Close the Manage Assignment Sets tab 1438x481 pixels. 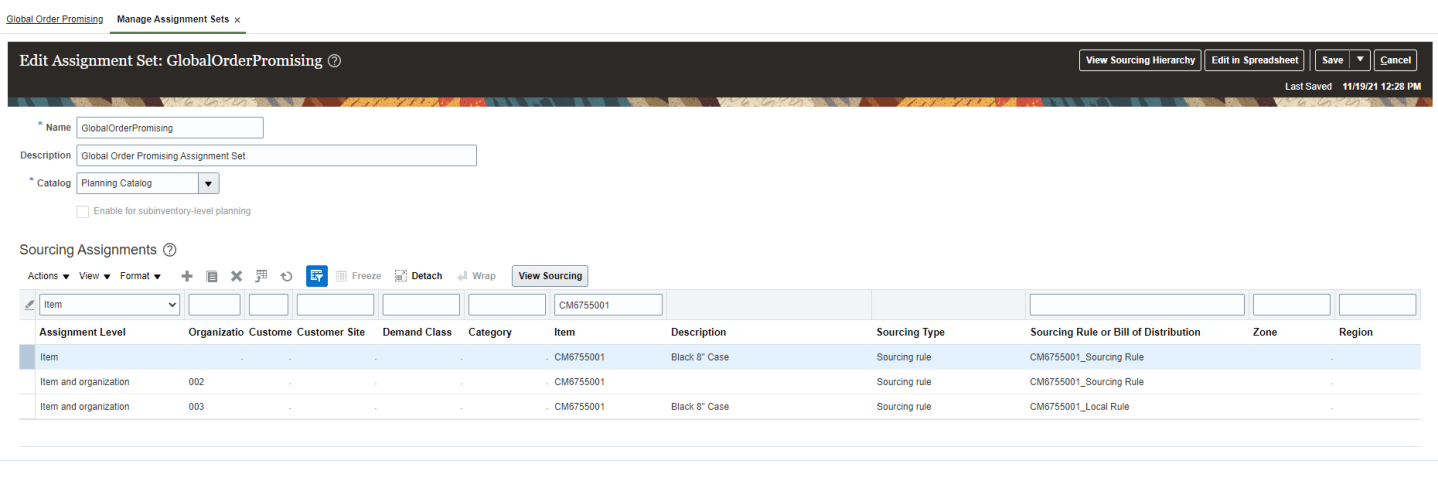pyautogui.click(x=237, y=20)
